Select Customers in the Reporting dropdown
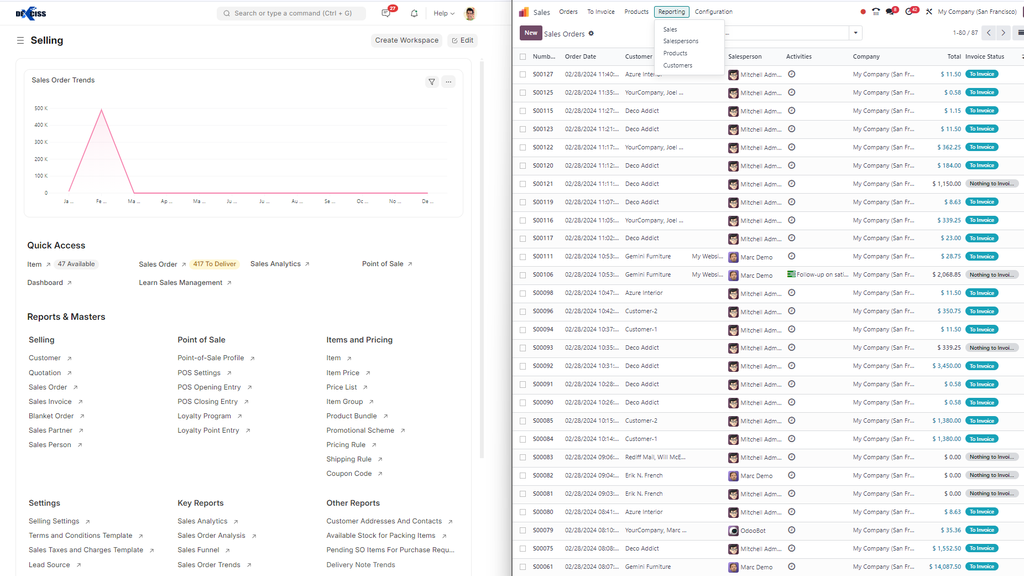 (x=677, y=65)
